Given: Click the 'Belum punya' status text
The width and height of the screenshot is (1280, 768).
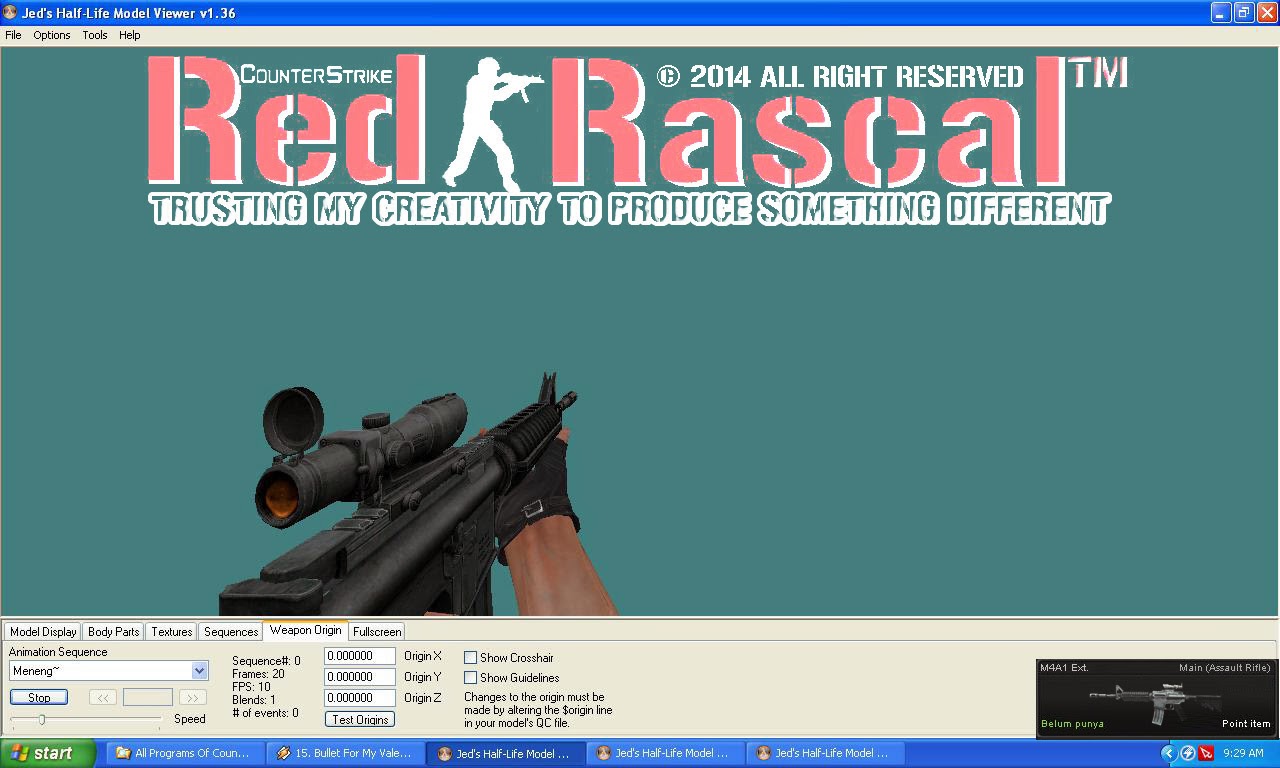Looking at the screenshot, I should click(1072, 724).
